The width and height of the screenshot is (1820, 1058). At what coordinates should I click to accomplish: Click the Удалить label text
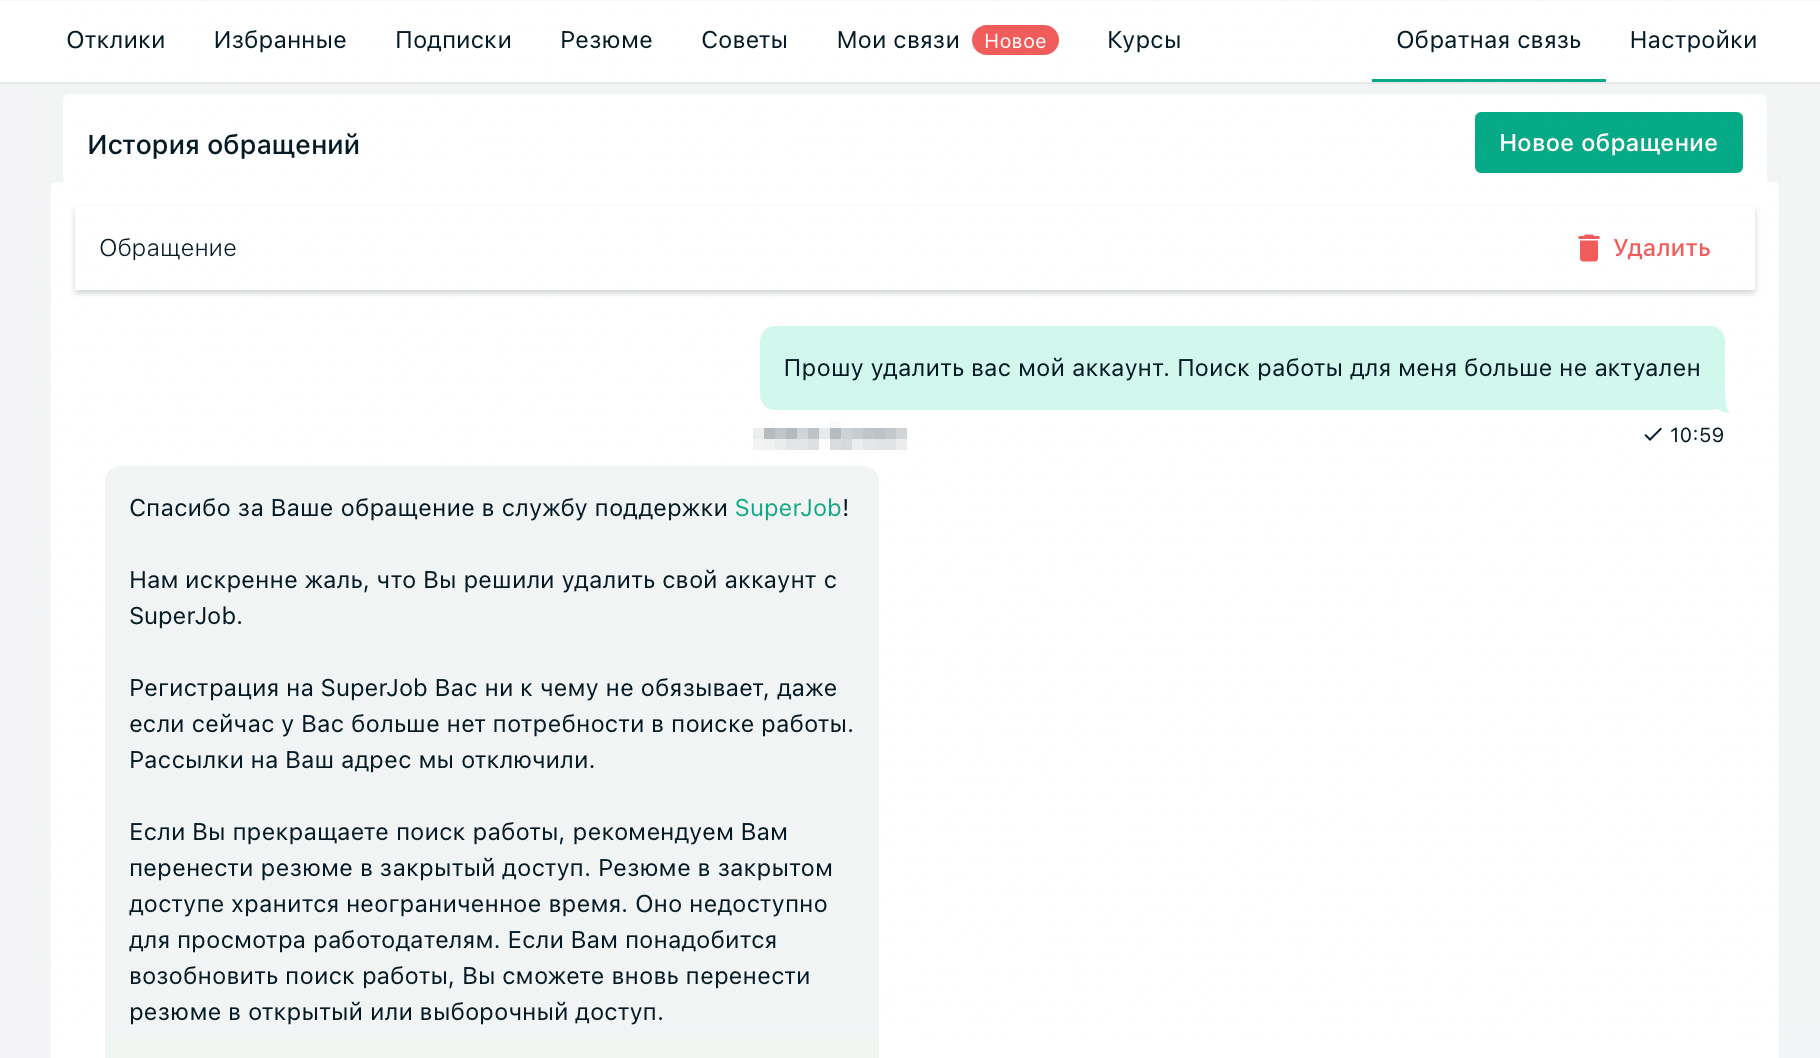pos(1661,248)
